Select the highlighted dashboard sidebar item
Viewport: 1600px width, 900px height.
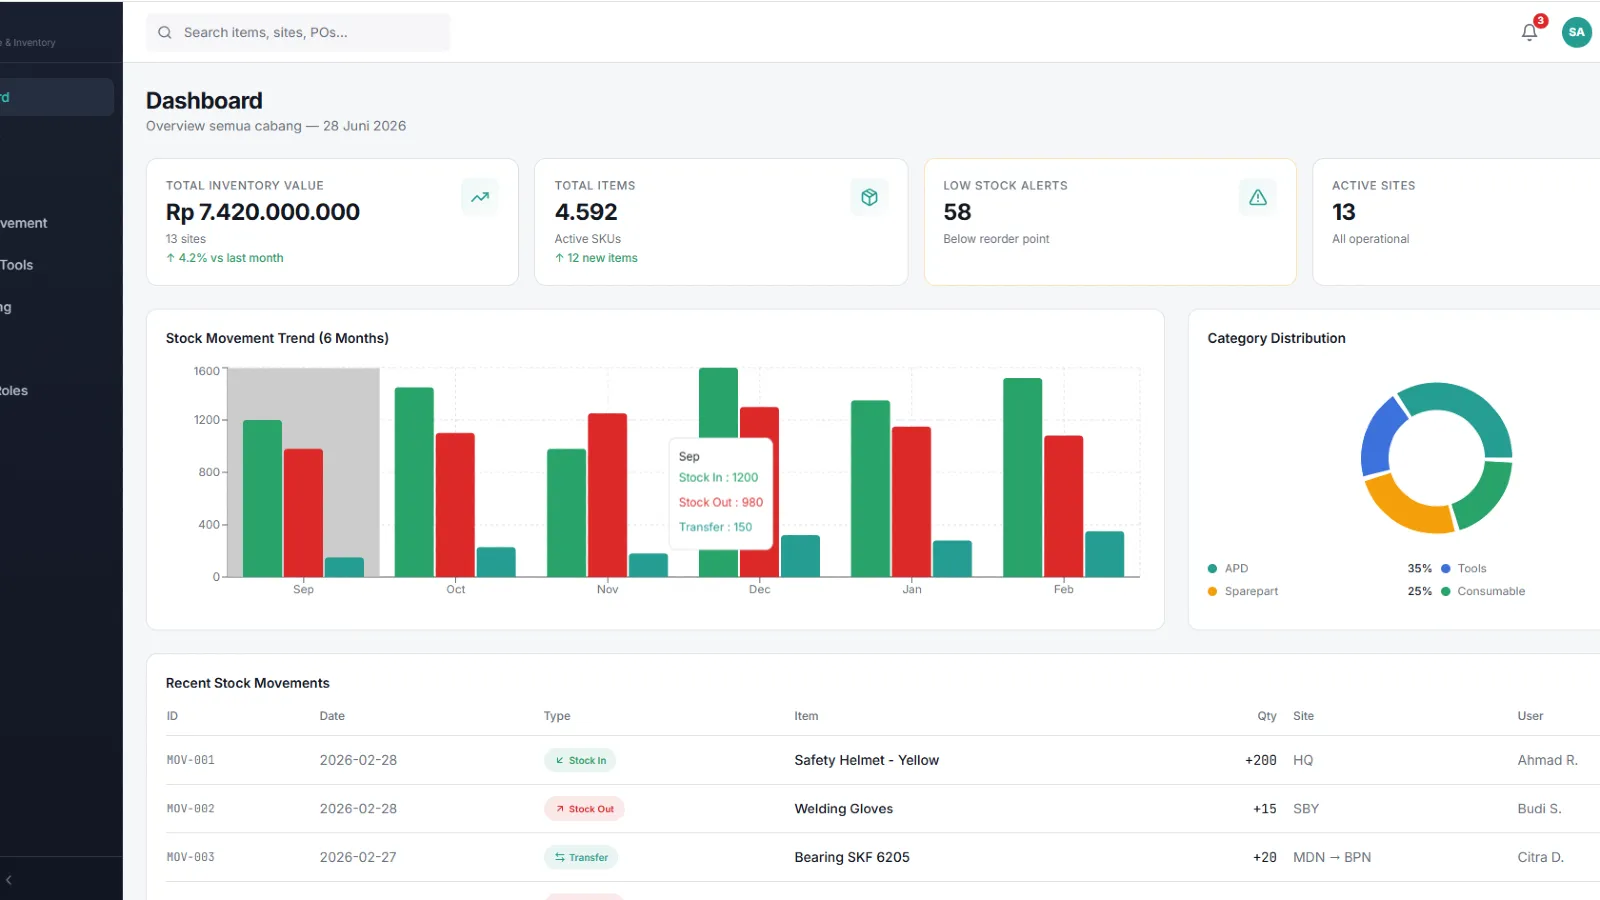tap(56, 97)
